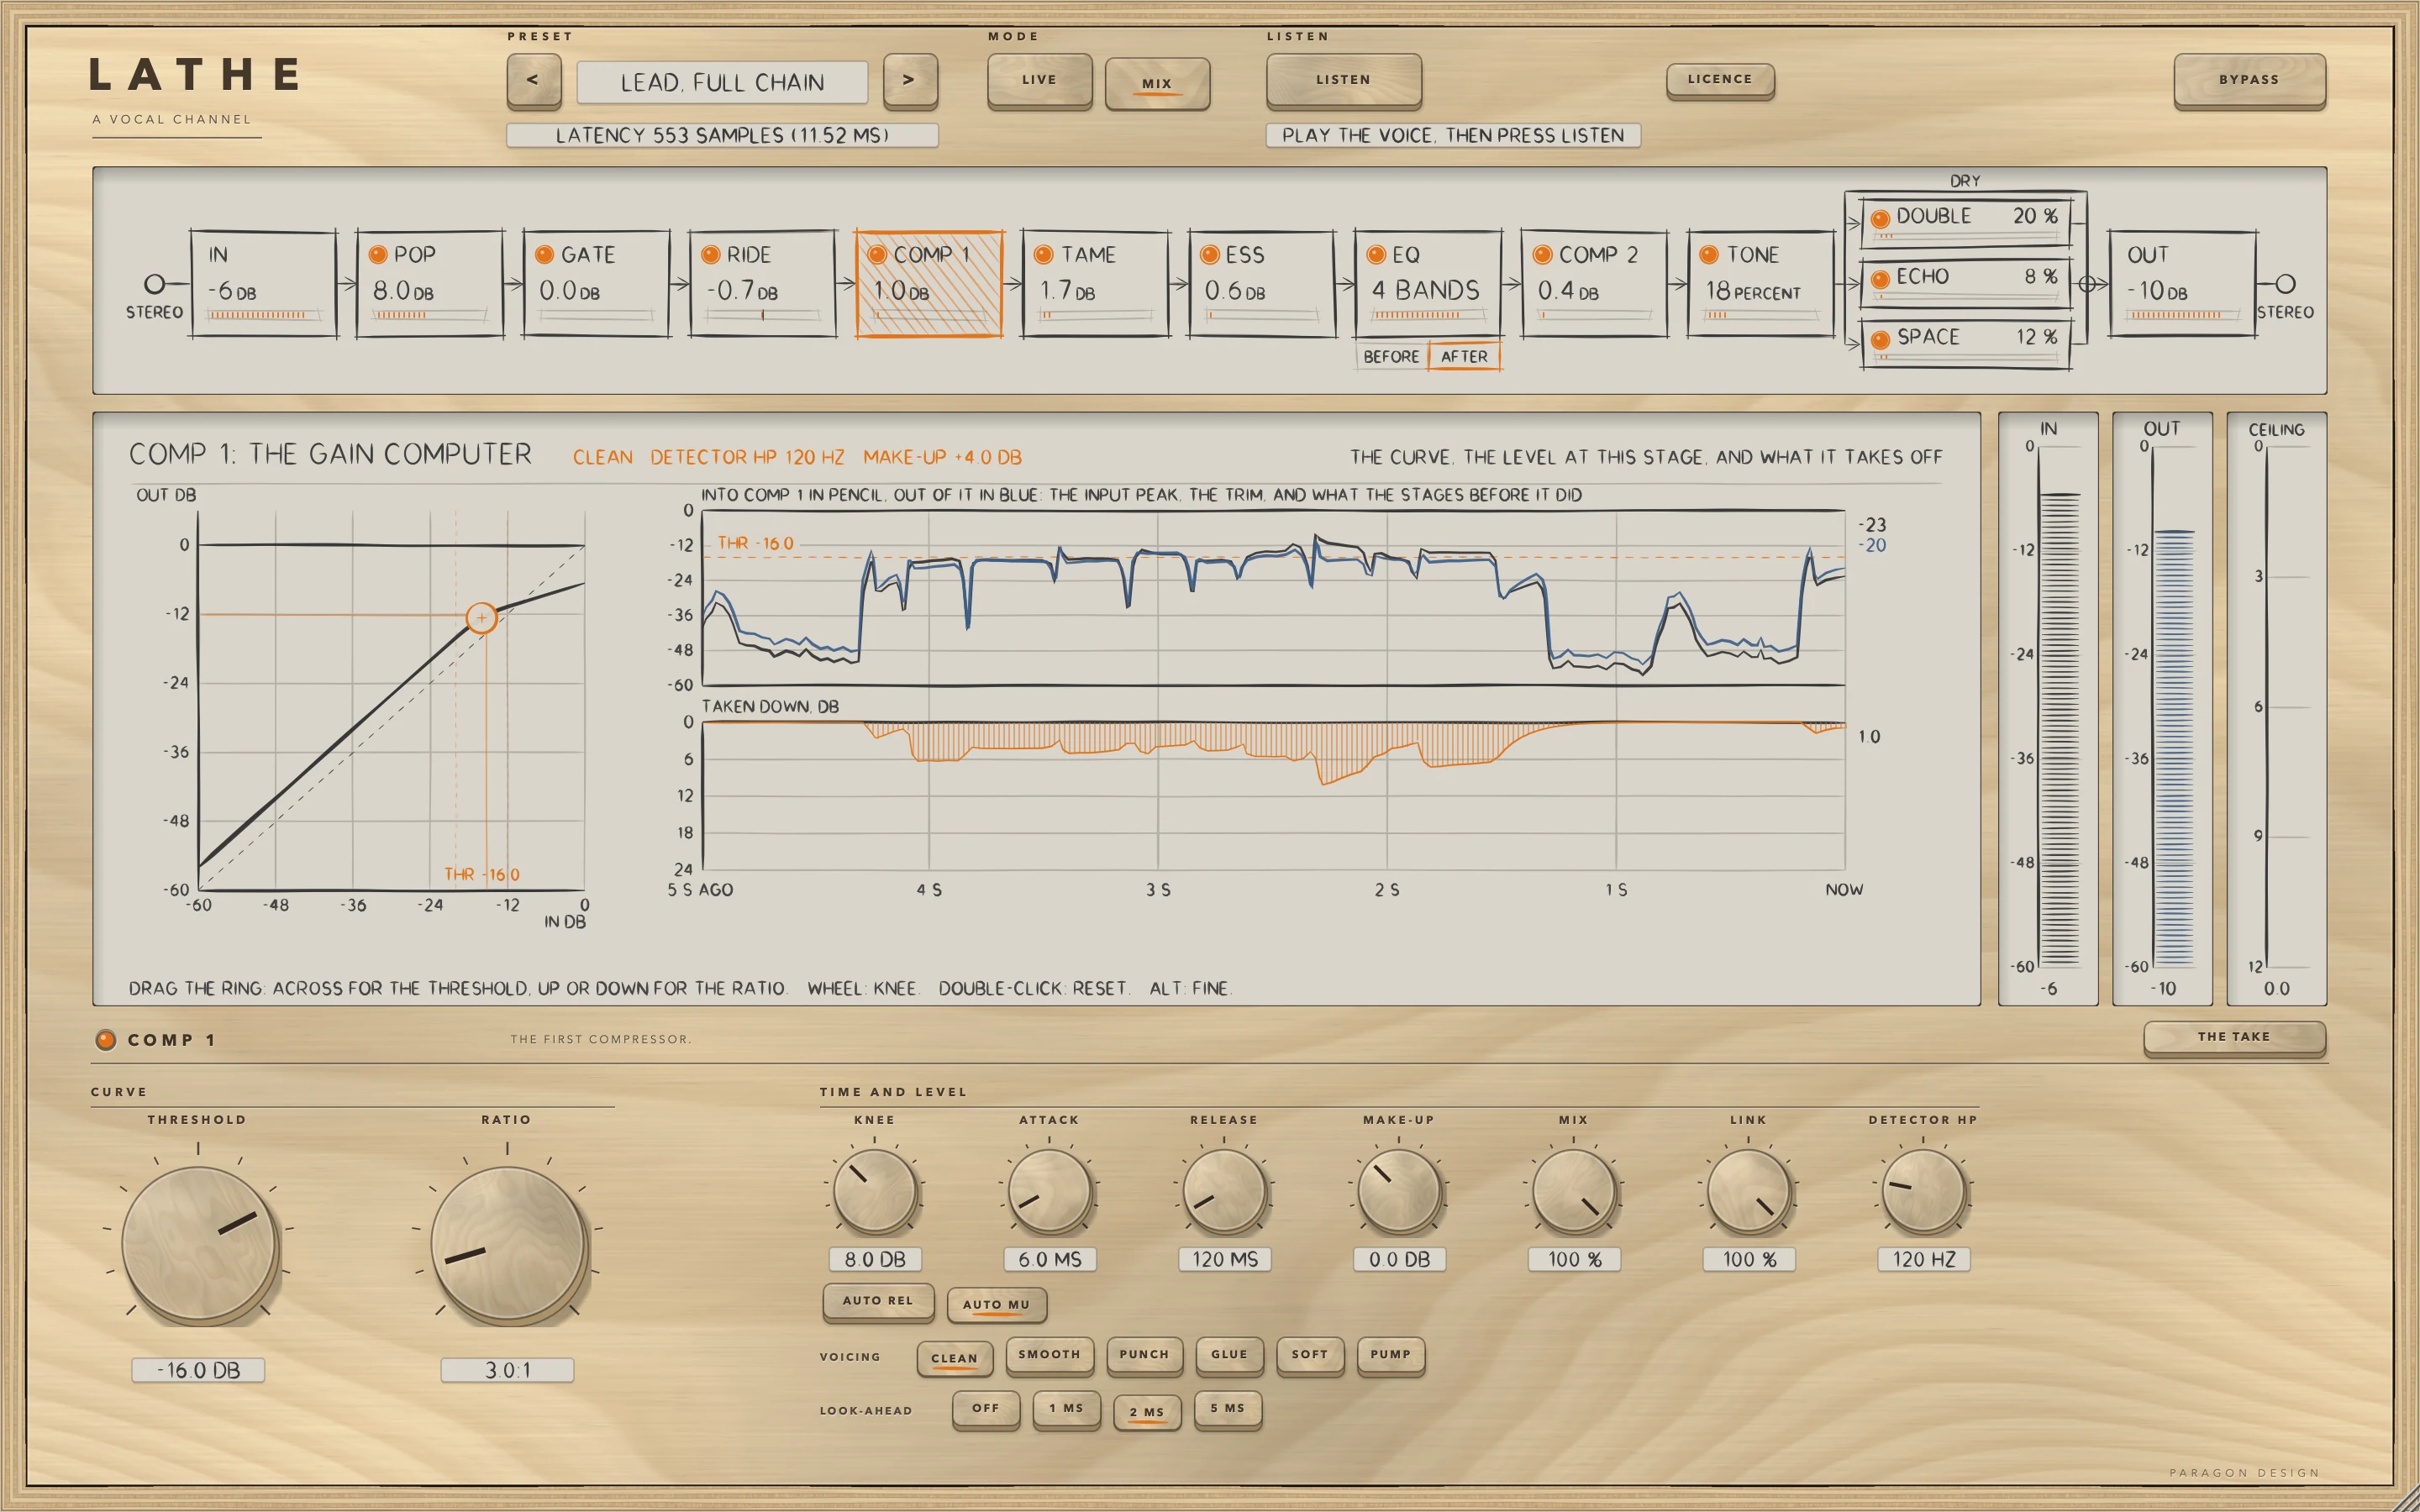Click the threshold ring on the curve

pos(482,618)
